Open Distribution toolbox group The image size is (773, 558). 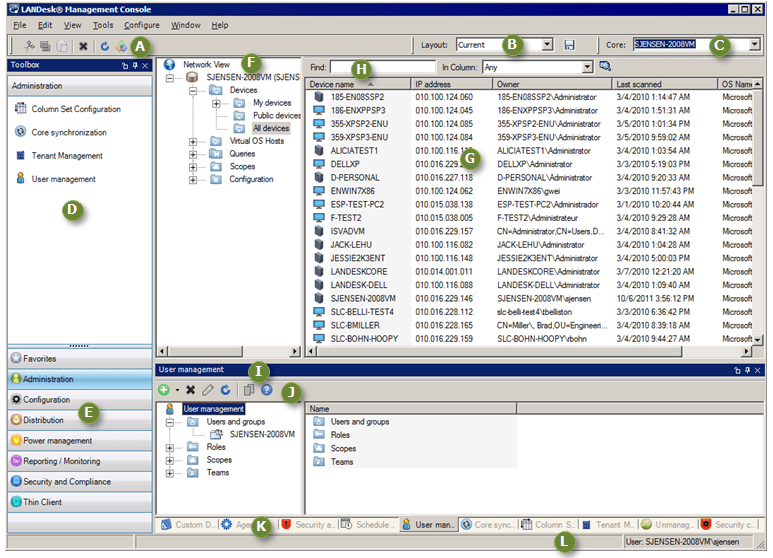80,420
